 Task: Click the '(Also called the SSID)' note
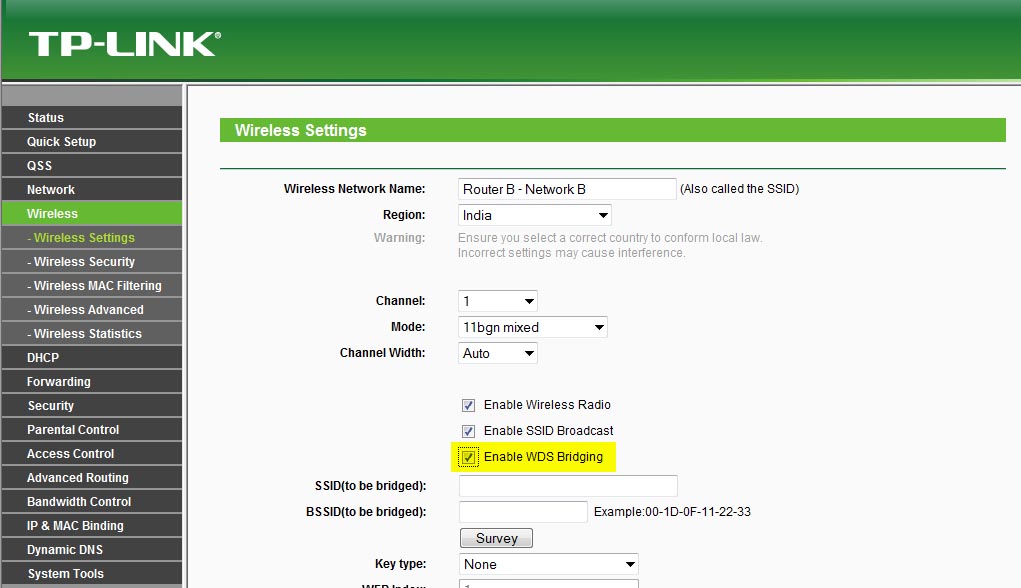point(739,189)
